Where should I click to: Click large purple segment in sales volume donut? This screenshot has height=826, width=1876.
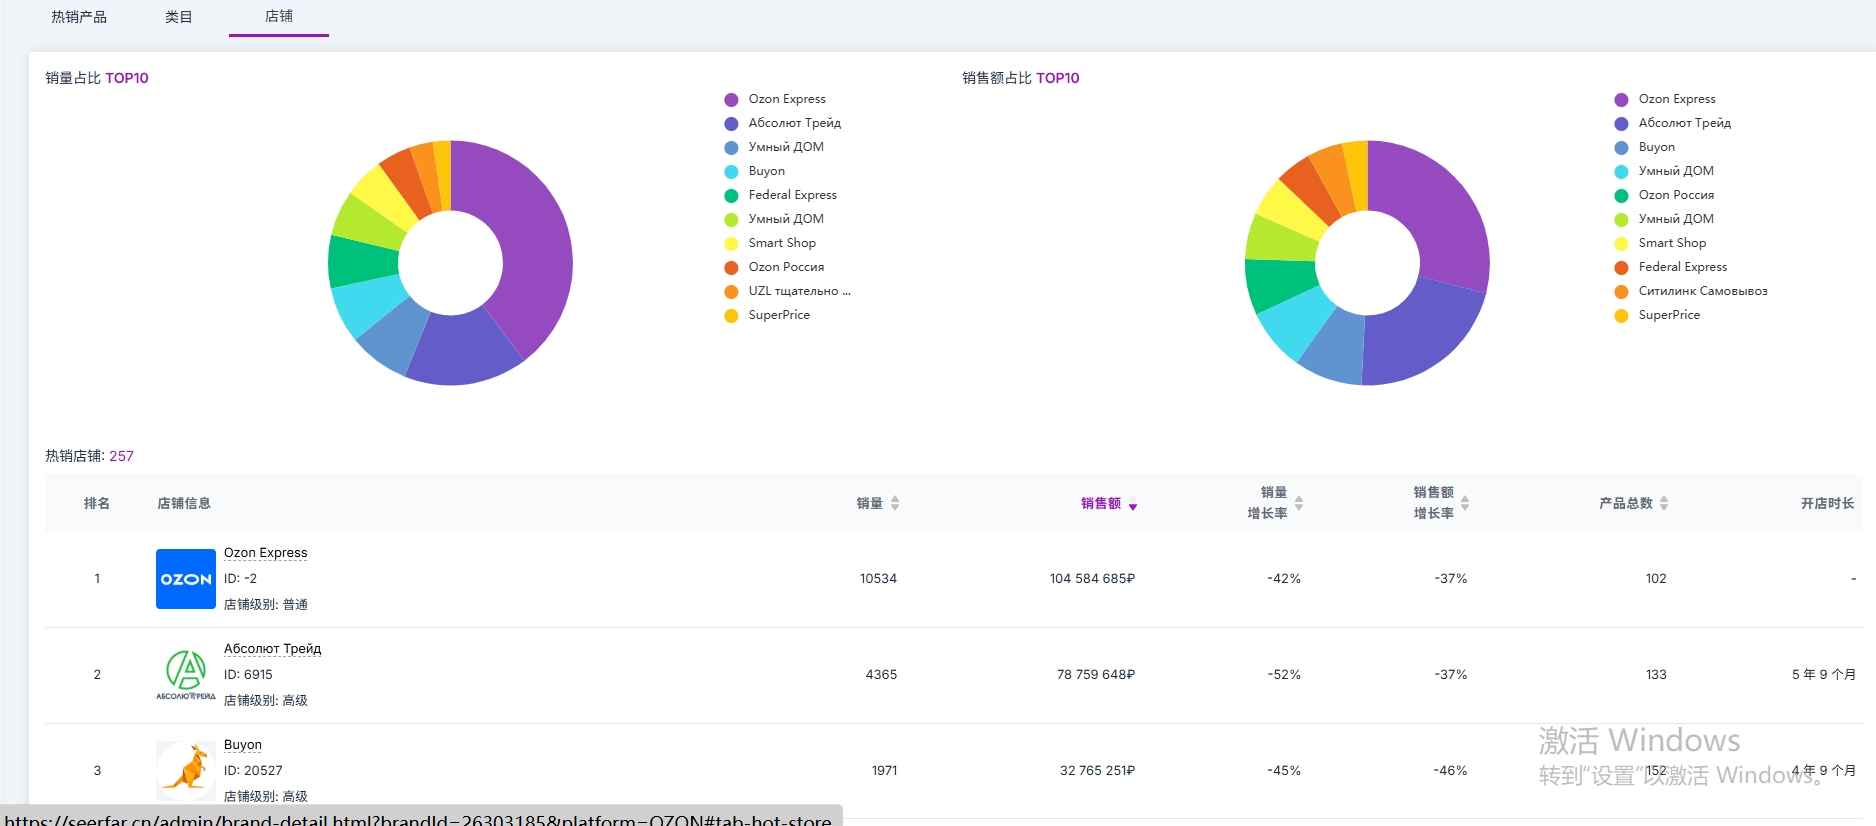(x=530, y=250)
